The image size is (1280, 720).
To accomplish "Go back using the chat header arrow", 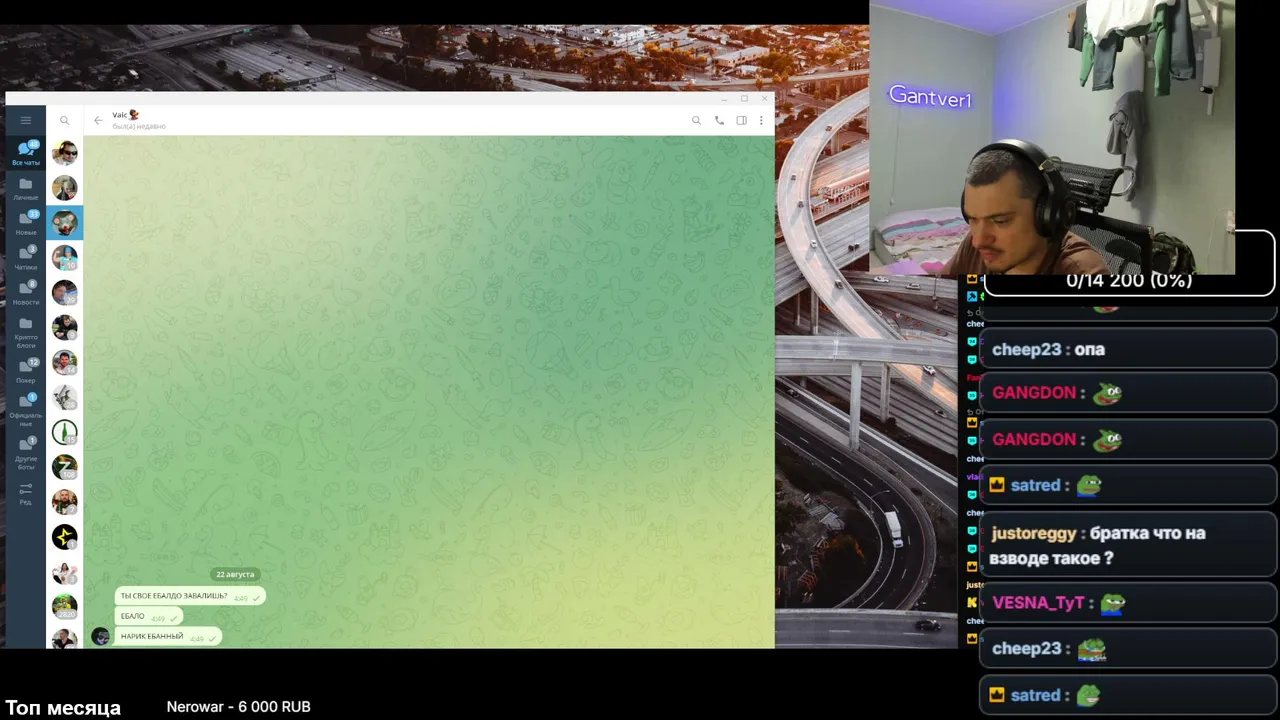I will click(98, 120).
